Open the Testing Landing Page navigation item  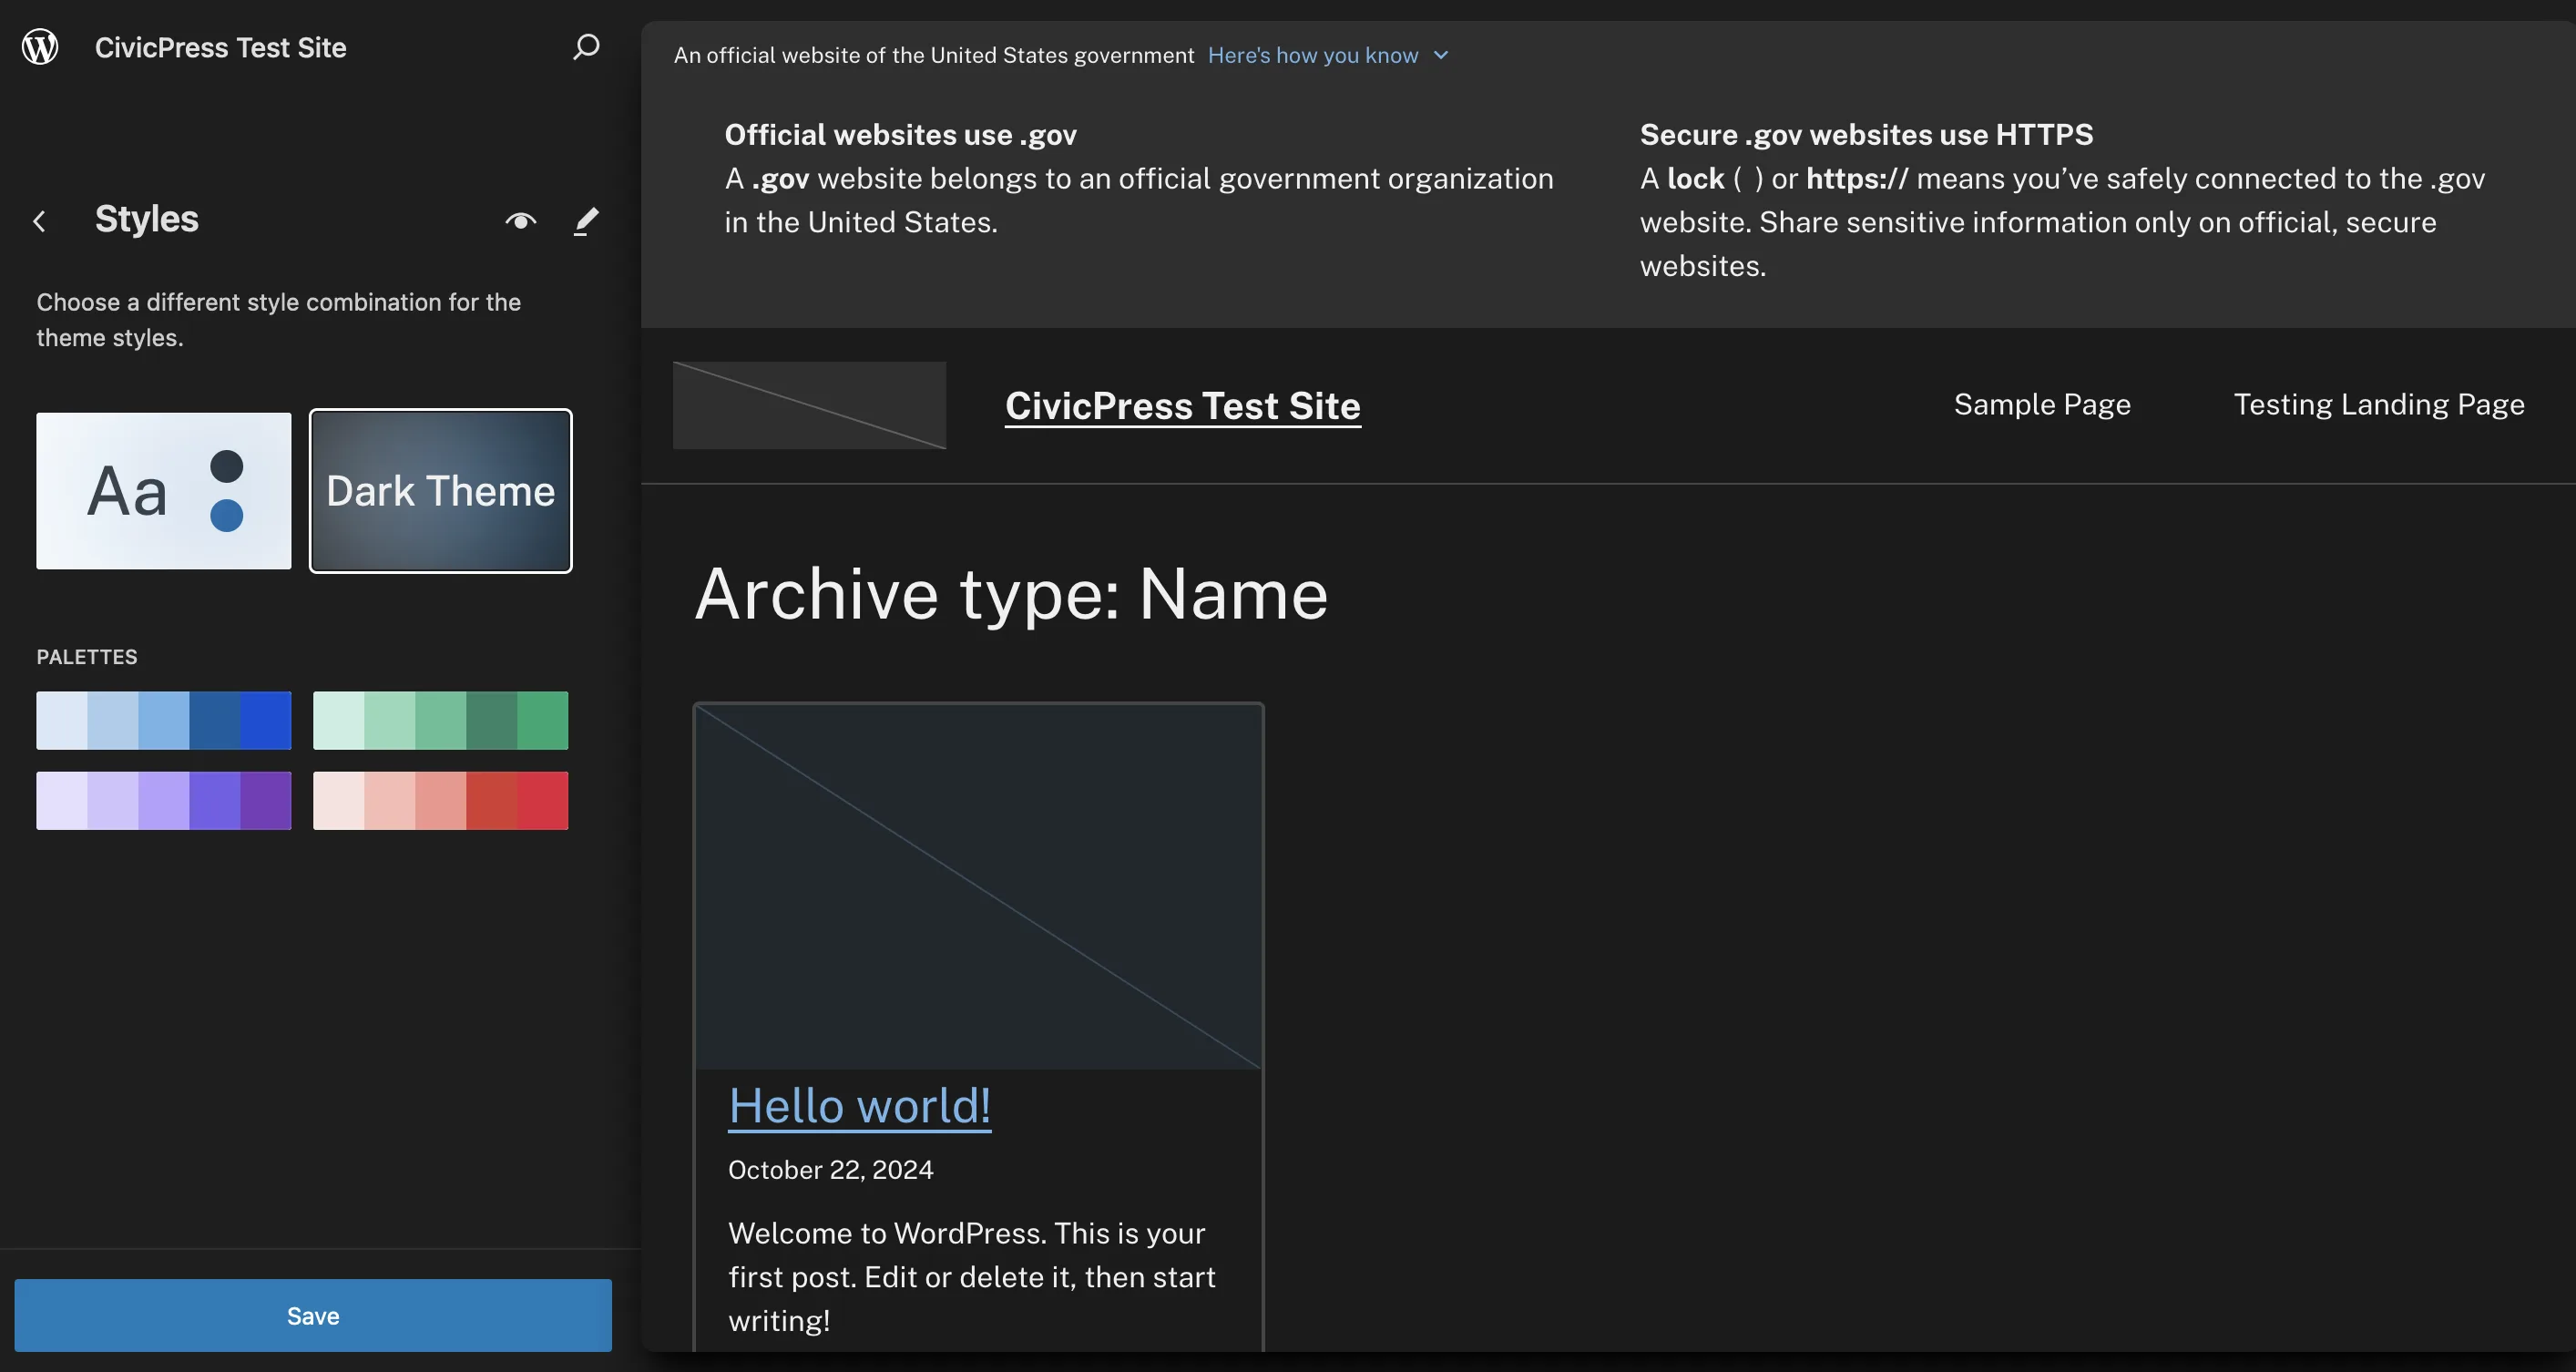2379,404
